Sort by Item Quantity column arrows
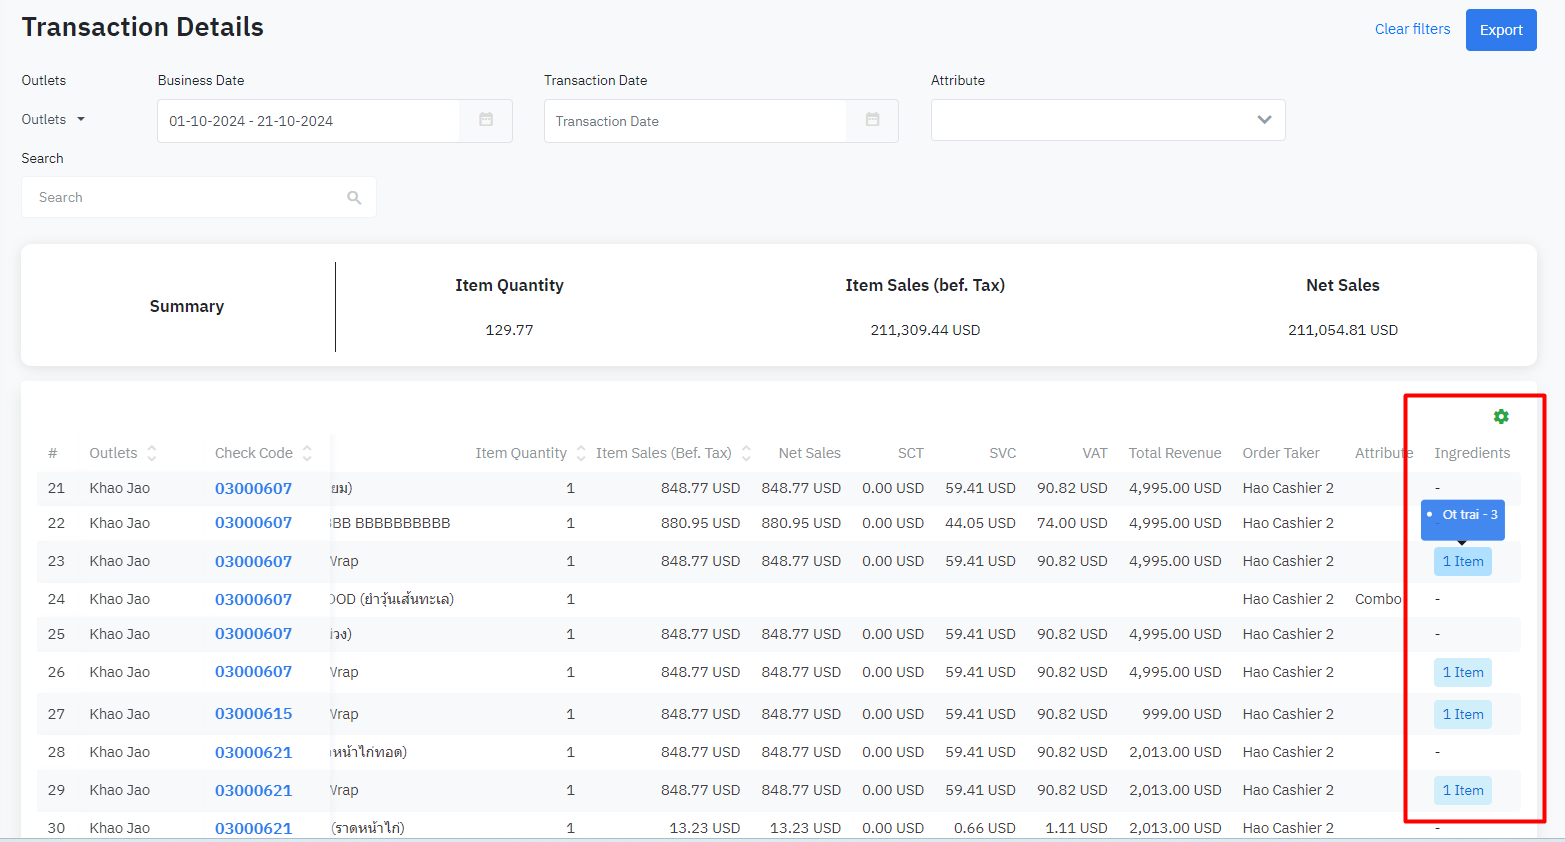 [581, 453]
